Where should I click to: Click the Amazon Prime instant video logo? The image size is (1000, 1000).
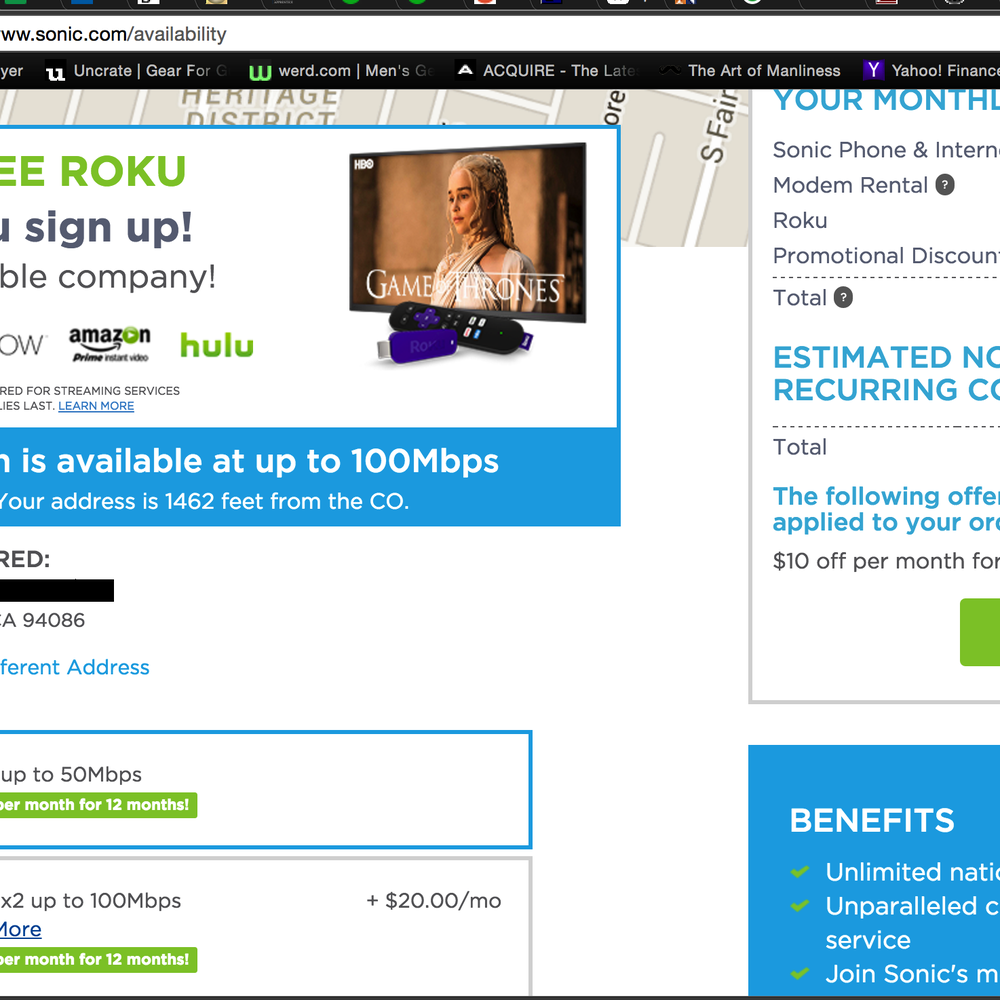[x=110, y=344]
